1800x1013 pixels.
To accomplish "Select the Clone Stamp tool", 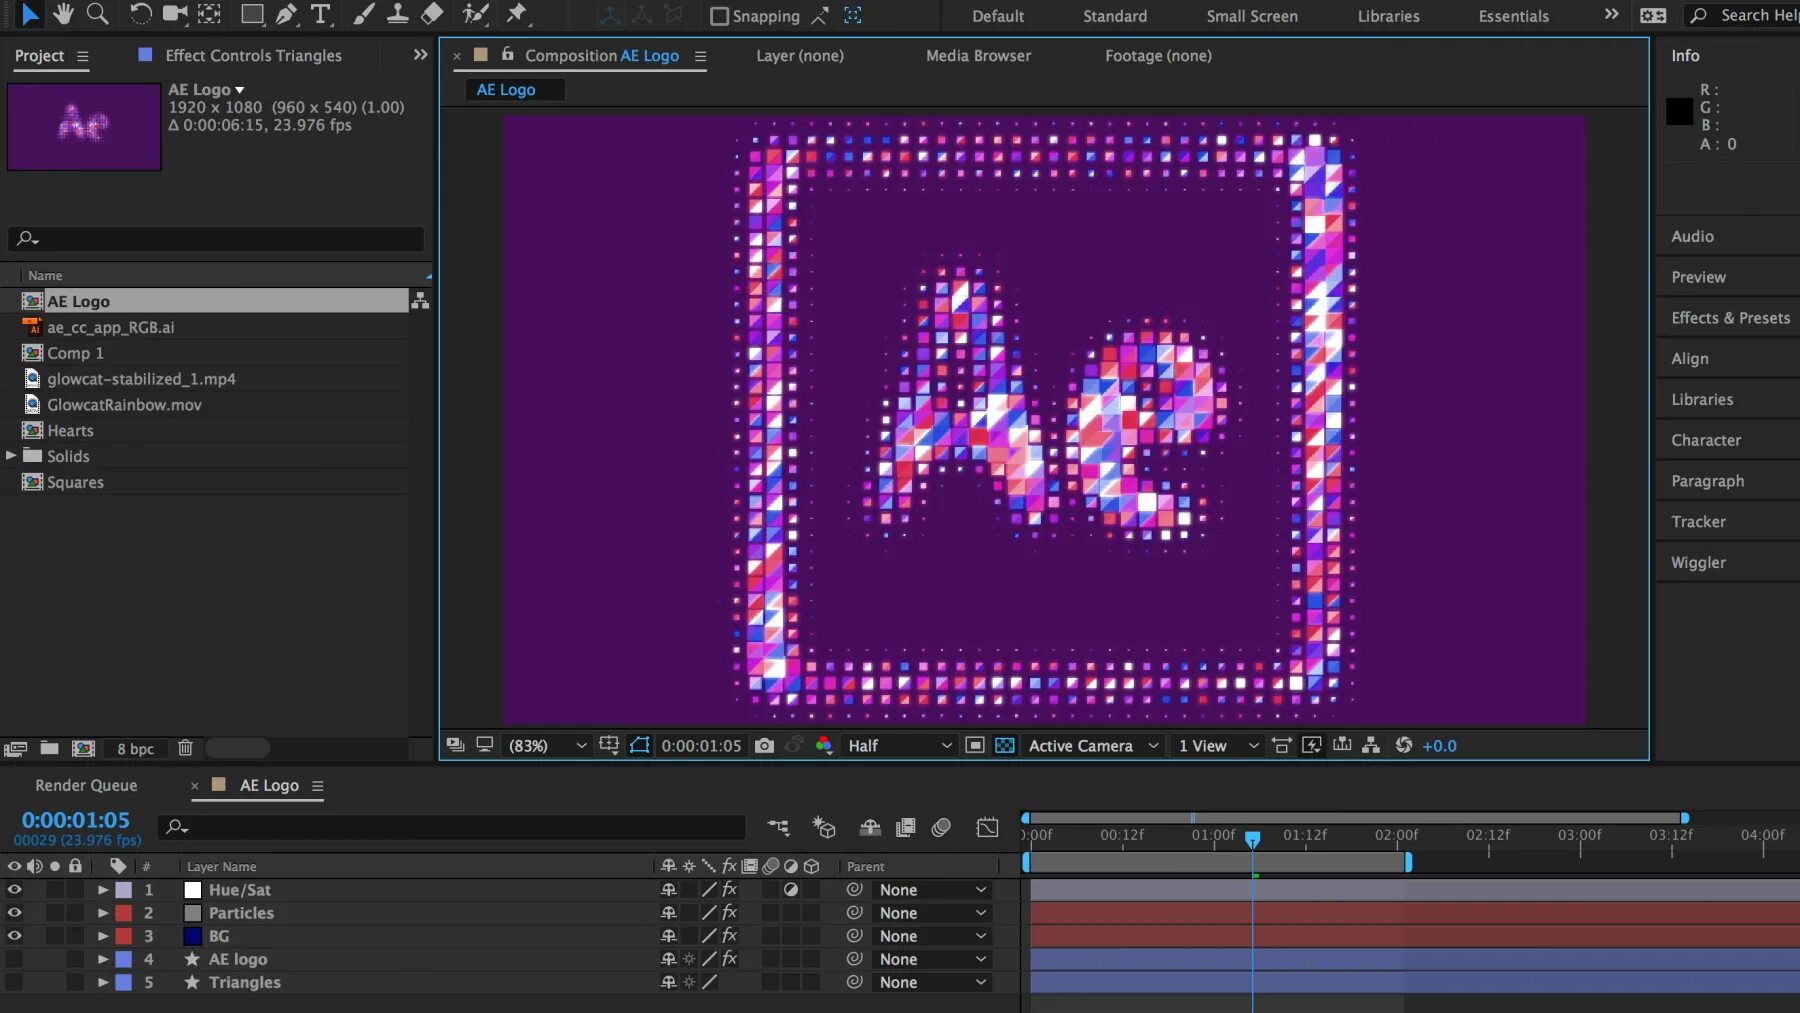I will pos(397,14).
